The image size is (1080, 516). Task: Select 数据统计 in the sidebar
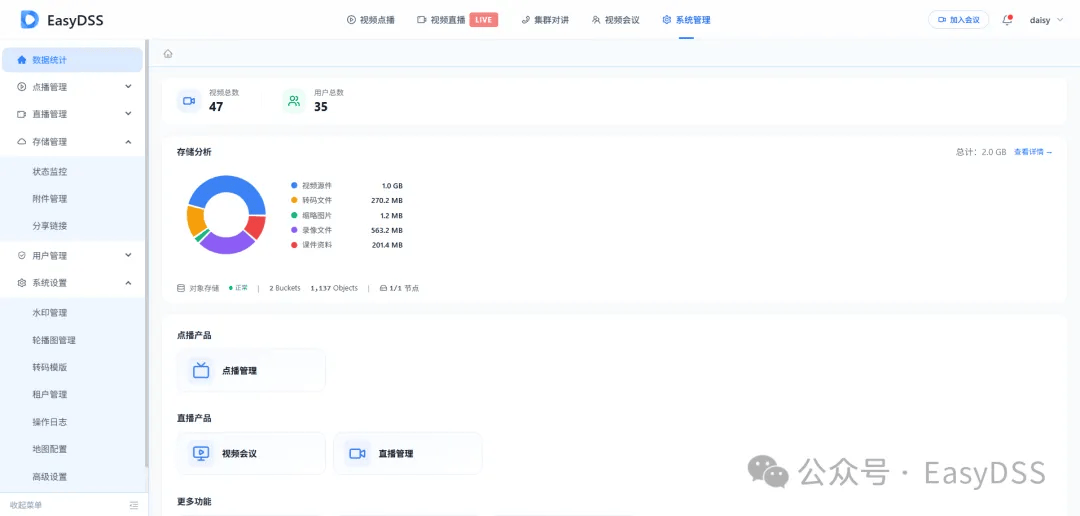pos(72,60)
